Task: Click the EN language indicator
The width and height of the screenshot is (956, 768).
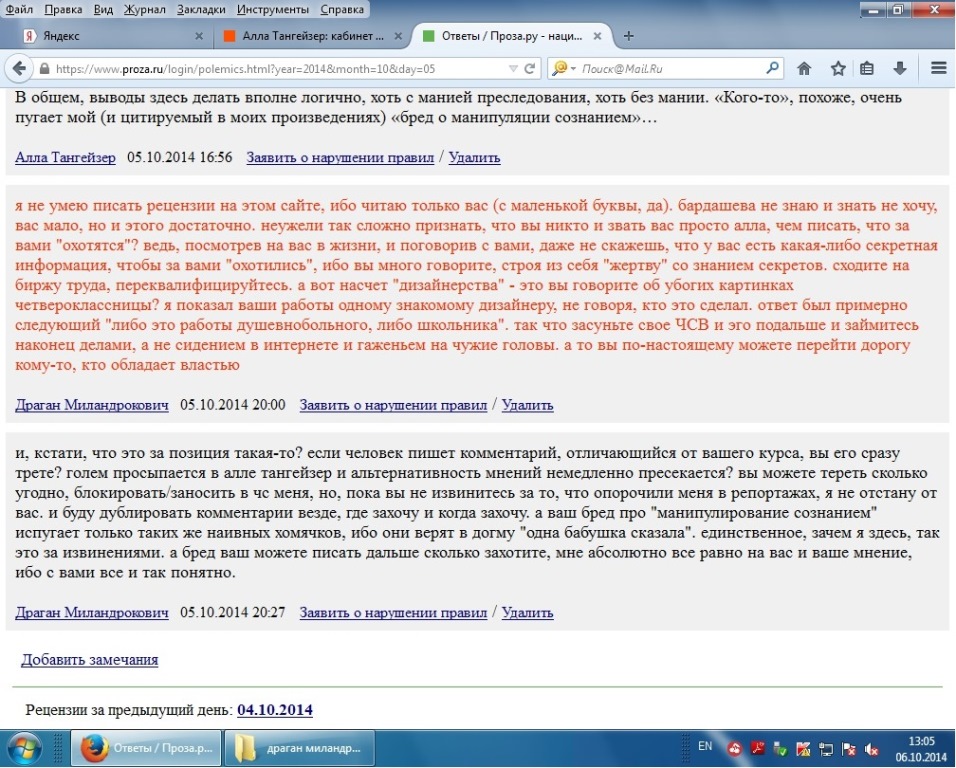Action: (x=705, y=746)
